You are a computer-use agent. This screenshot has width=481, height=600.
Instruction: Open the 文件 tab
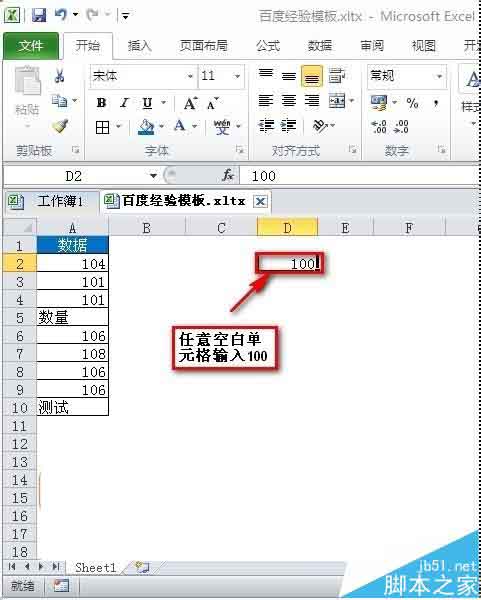(x=31, y=46)
